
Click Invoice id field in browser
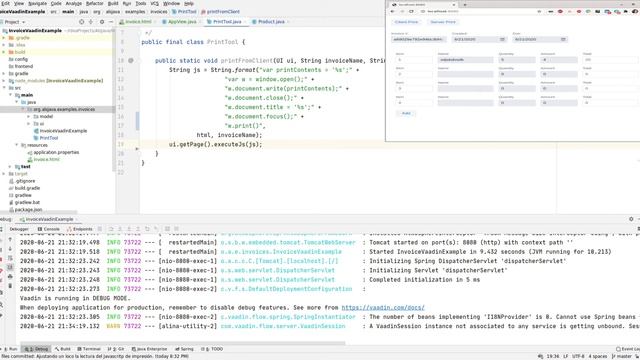coord(418,39)
